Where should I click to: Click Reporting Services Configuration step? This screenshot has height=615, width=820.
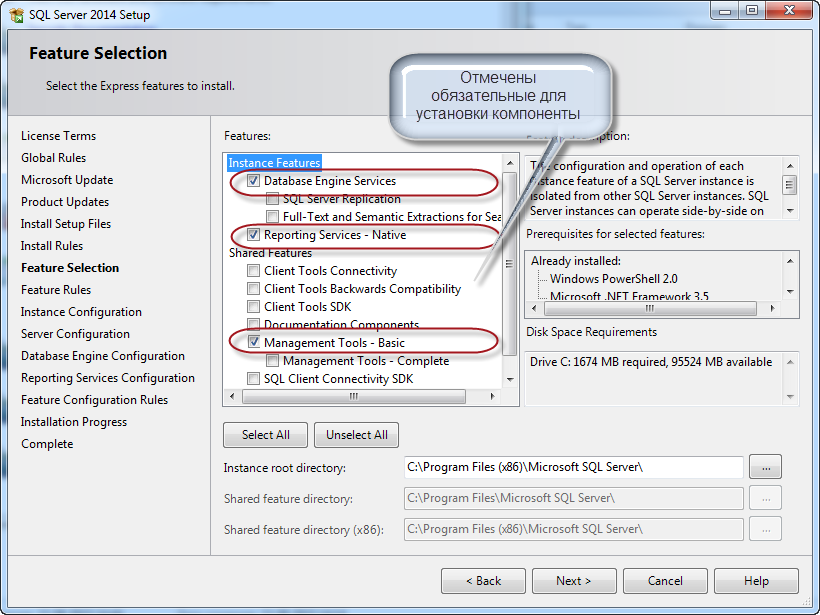pos(108,378)
